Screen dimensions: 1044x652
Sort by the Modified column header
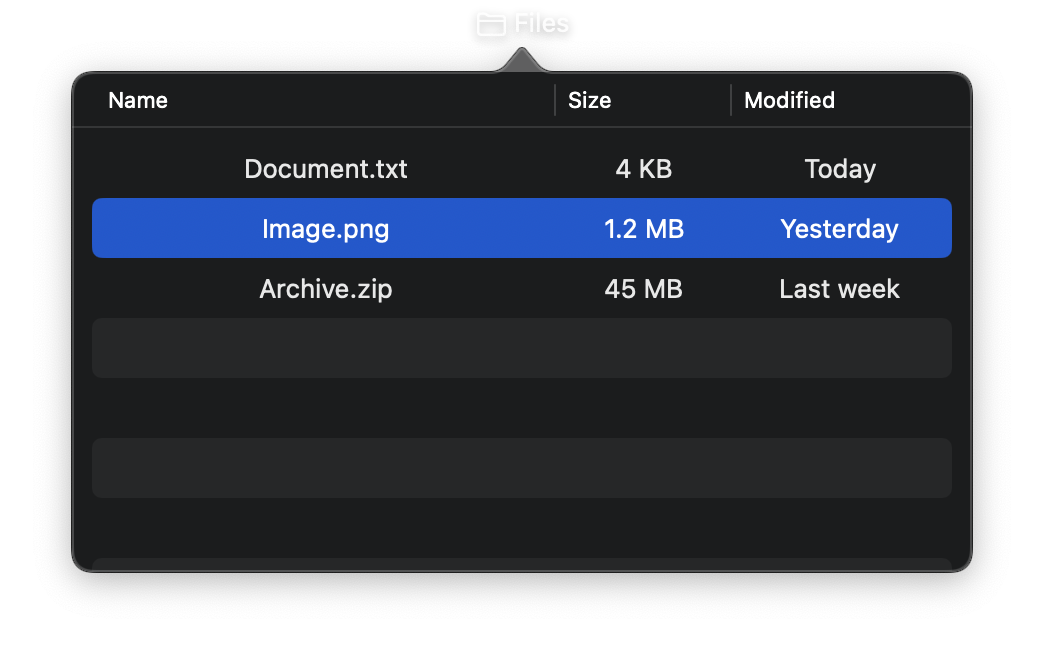[789, 101]
